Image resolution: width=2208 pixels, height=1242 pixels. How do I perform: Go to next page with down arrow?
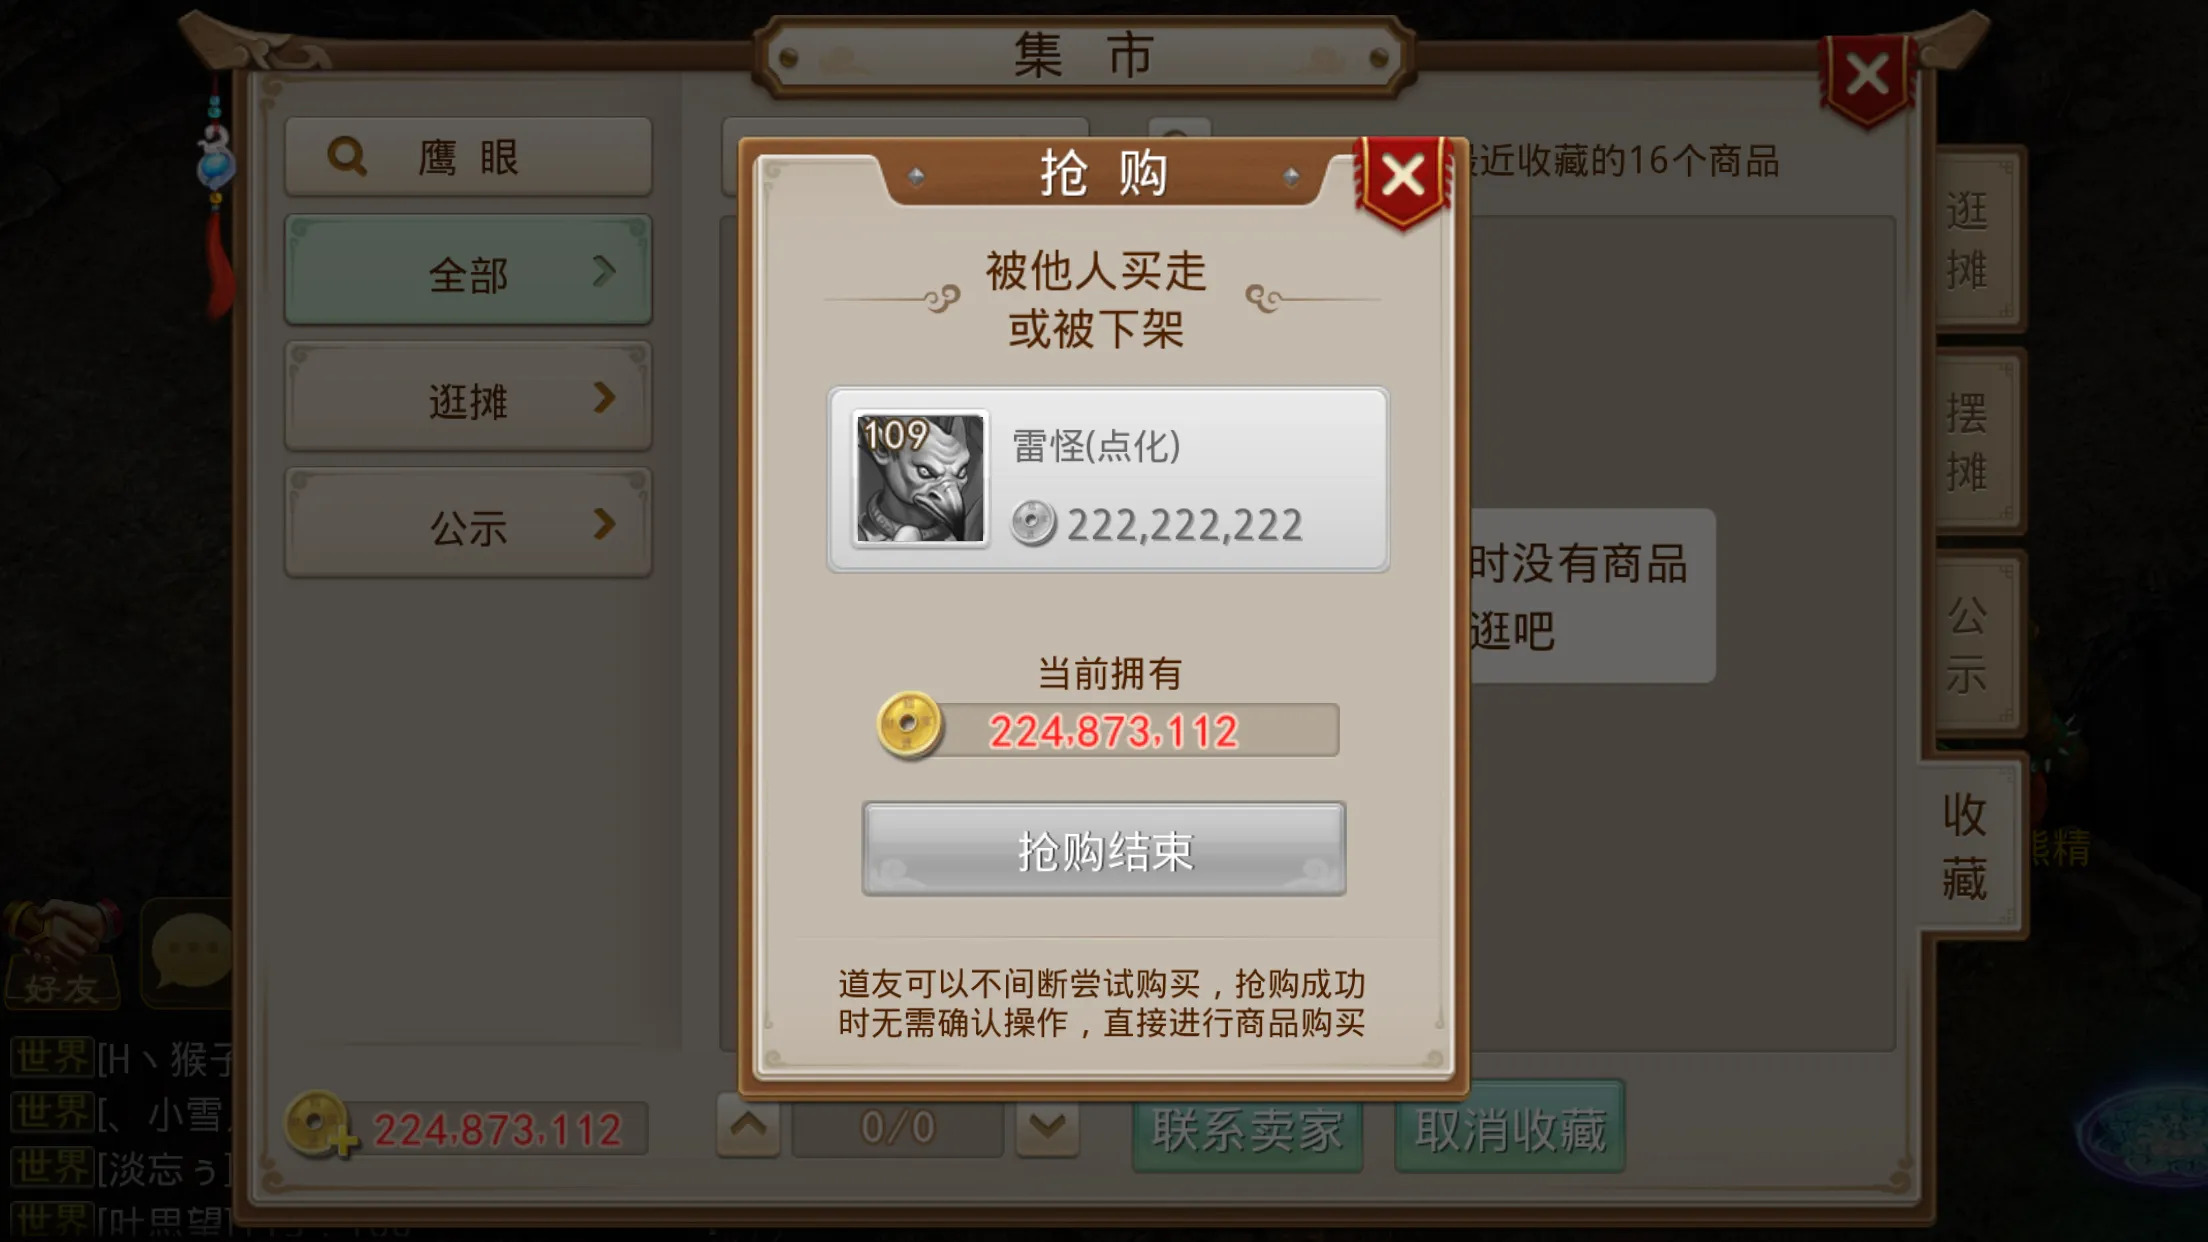point(1047,1128)
